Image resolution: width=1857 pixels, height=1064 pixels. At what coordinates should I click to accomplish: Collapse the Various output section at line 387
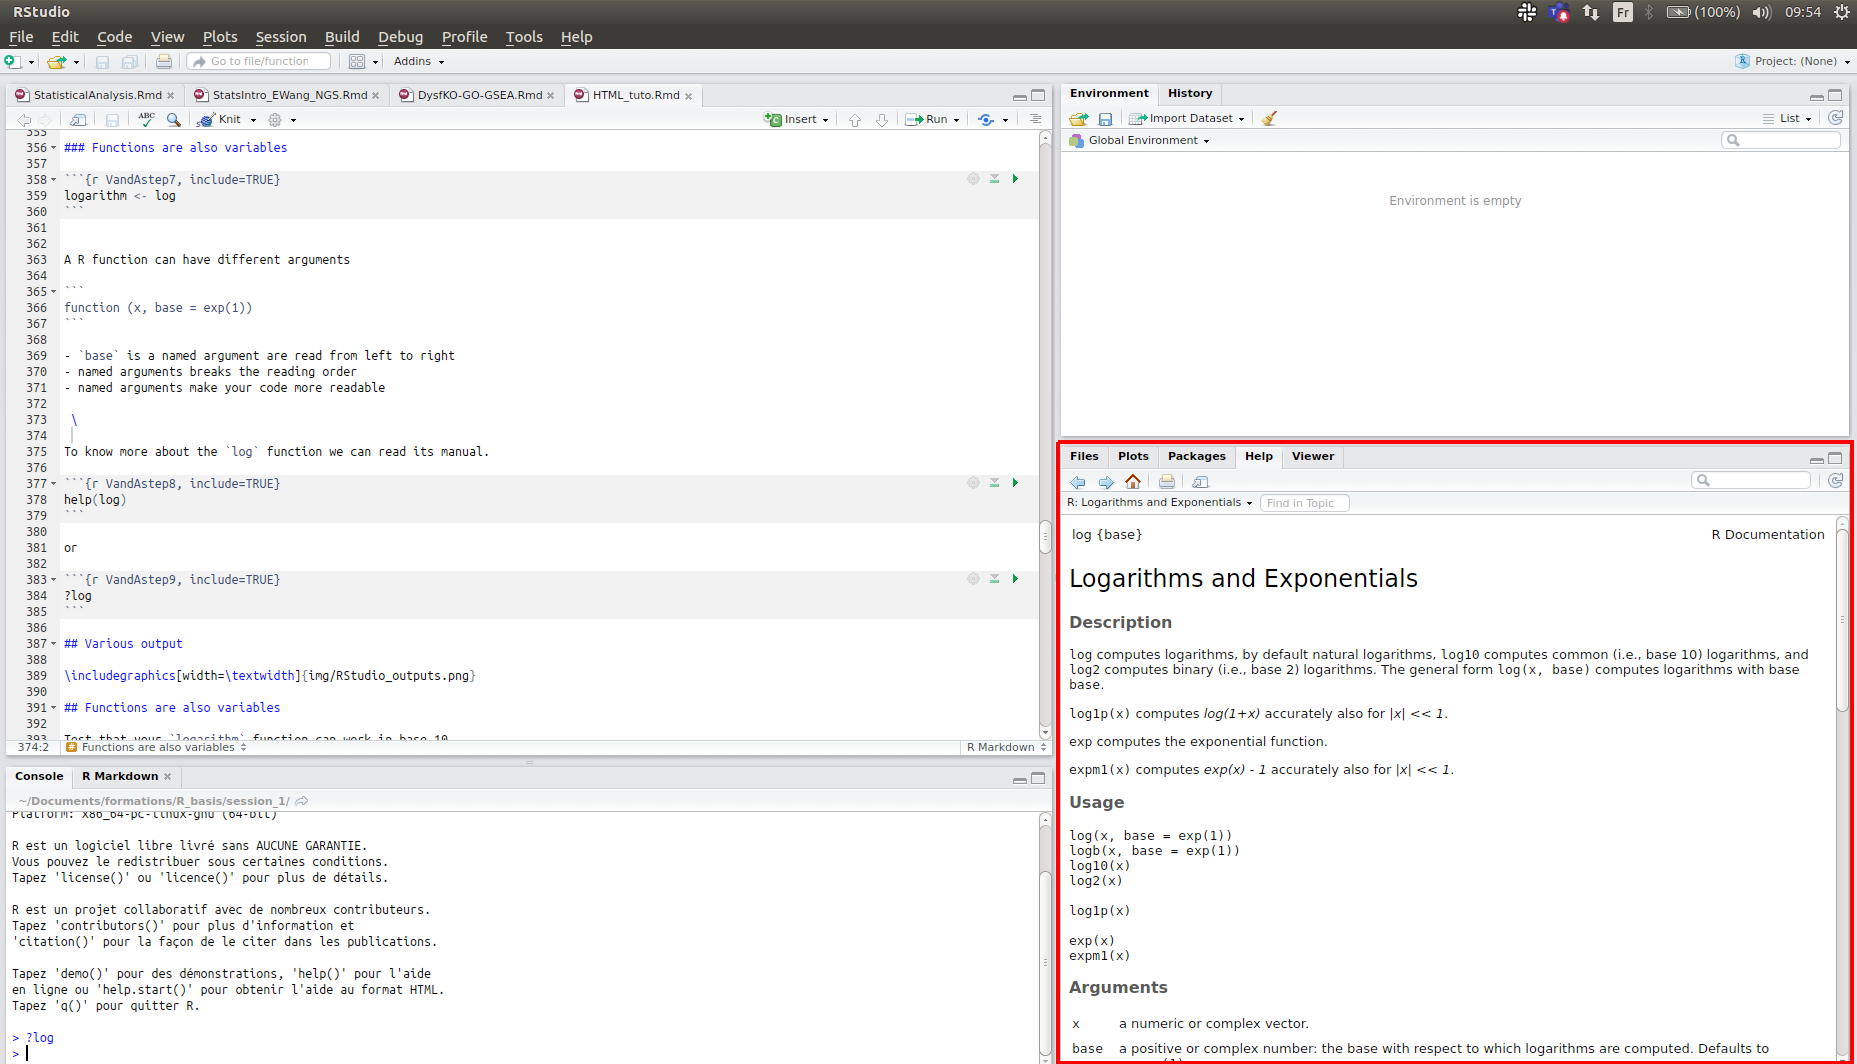(53, 644)
